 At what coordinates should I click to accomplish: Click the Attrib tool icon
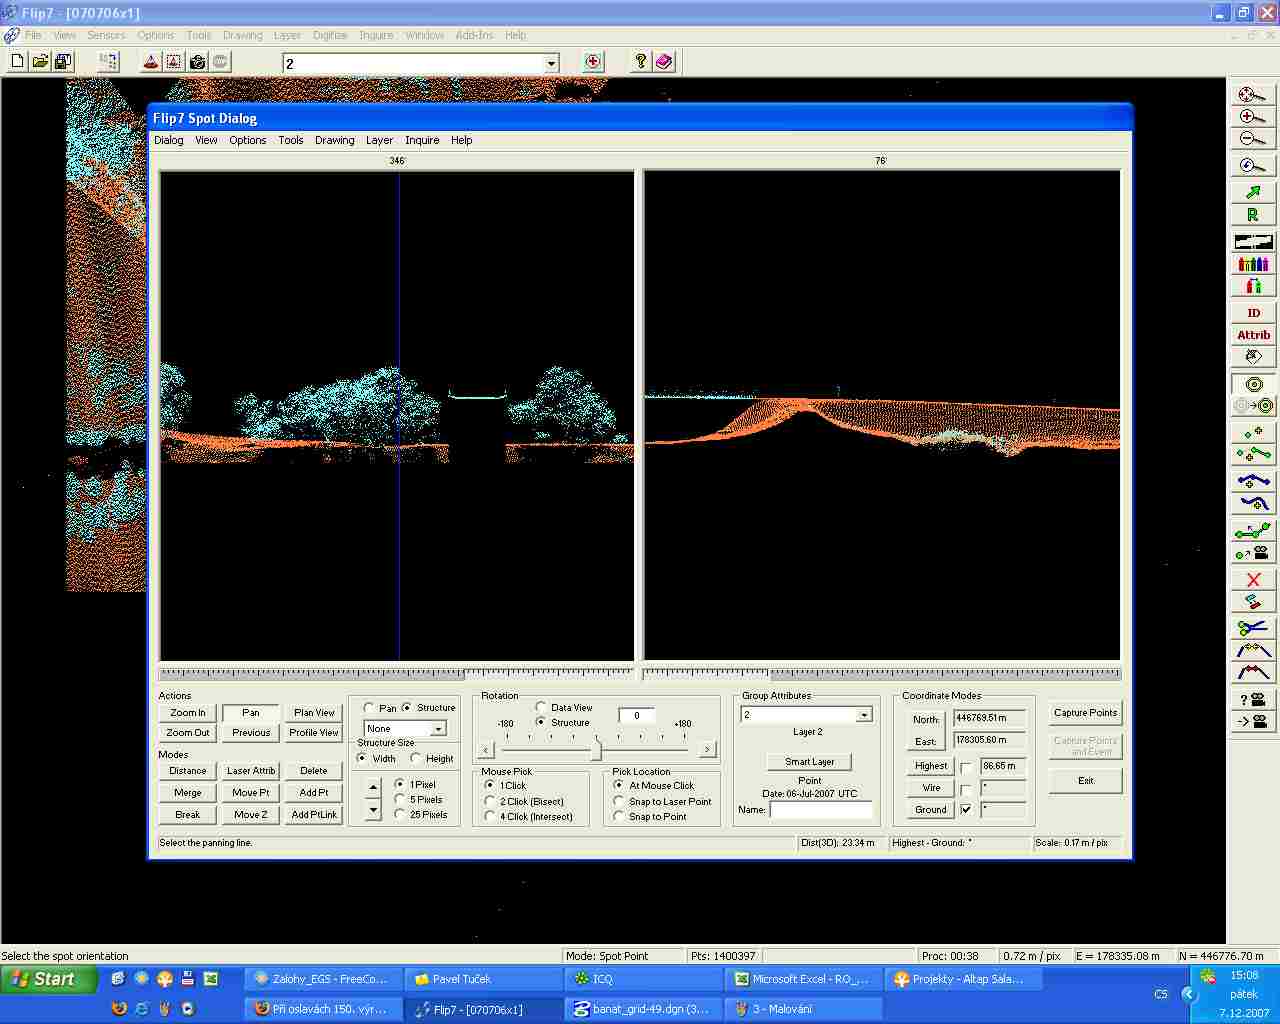(x=1253, y=335)
